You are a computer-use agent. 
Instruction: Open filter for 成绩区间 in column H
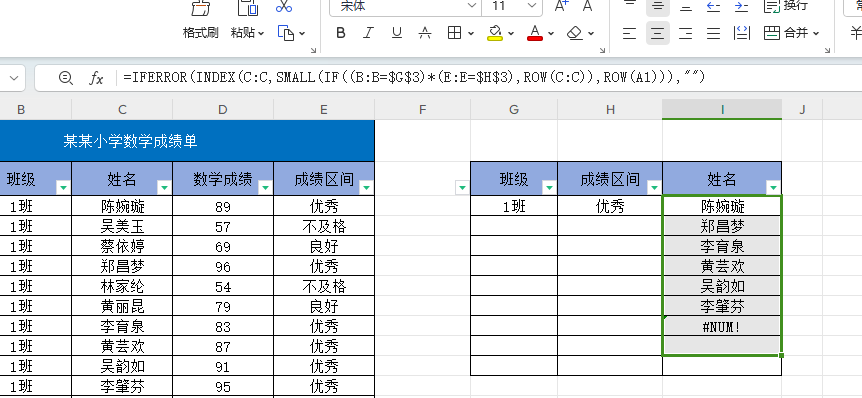pos(654,188)
